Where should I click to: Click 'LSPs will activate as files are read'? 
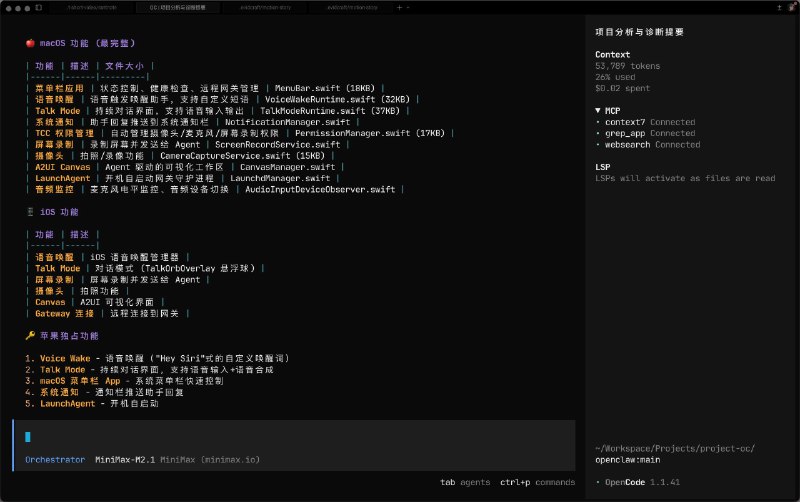685,178
